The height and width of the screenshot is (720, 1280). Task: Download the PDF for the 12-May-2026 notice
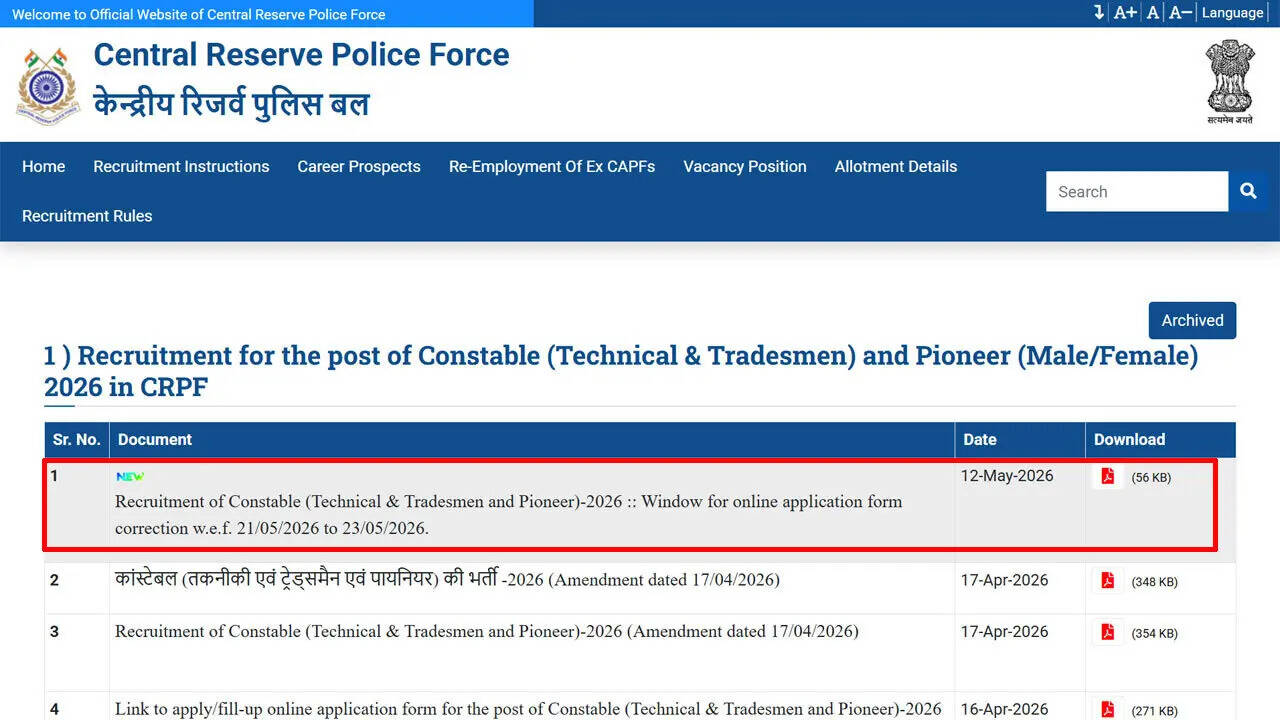click(1108, 476)
